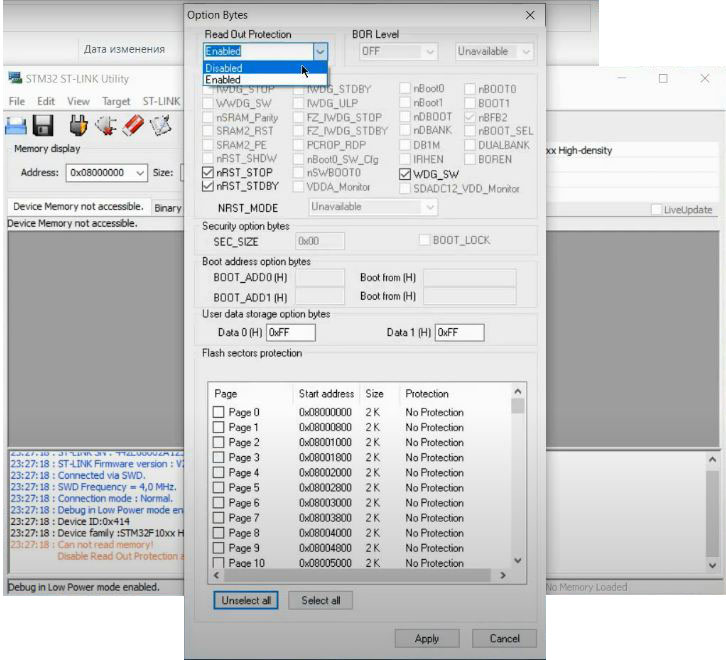Toggle the nRST_STOP checkbox

[208, 172]
